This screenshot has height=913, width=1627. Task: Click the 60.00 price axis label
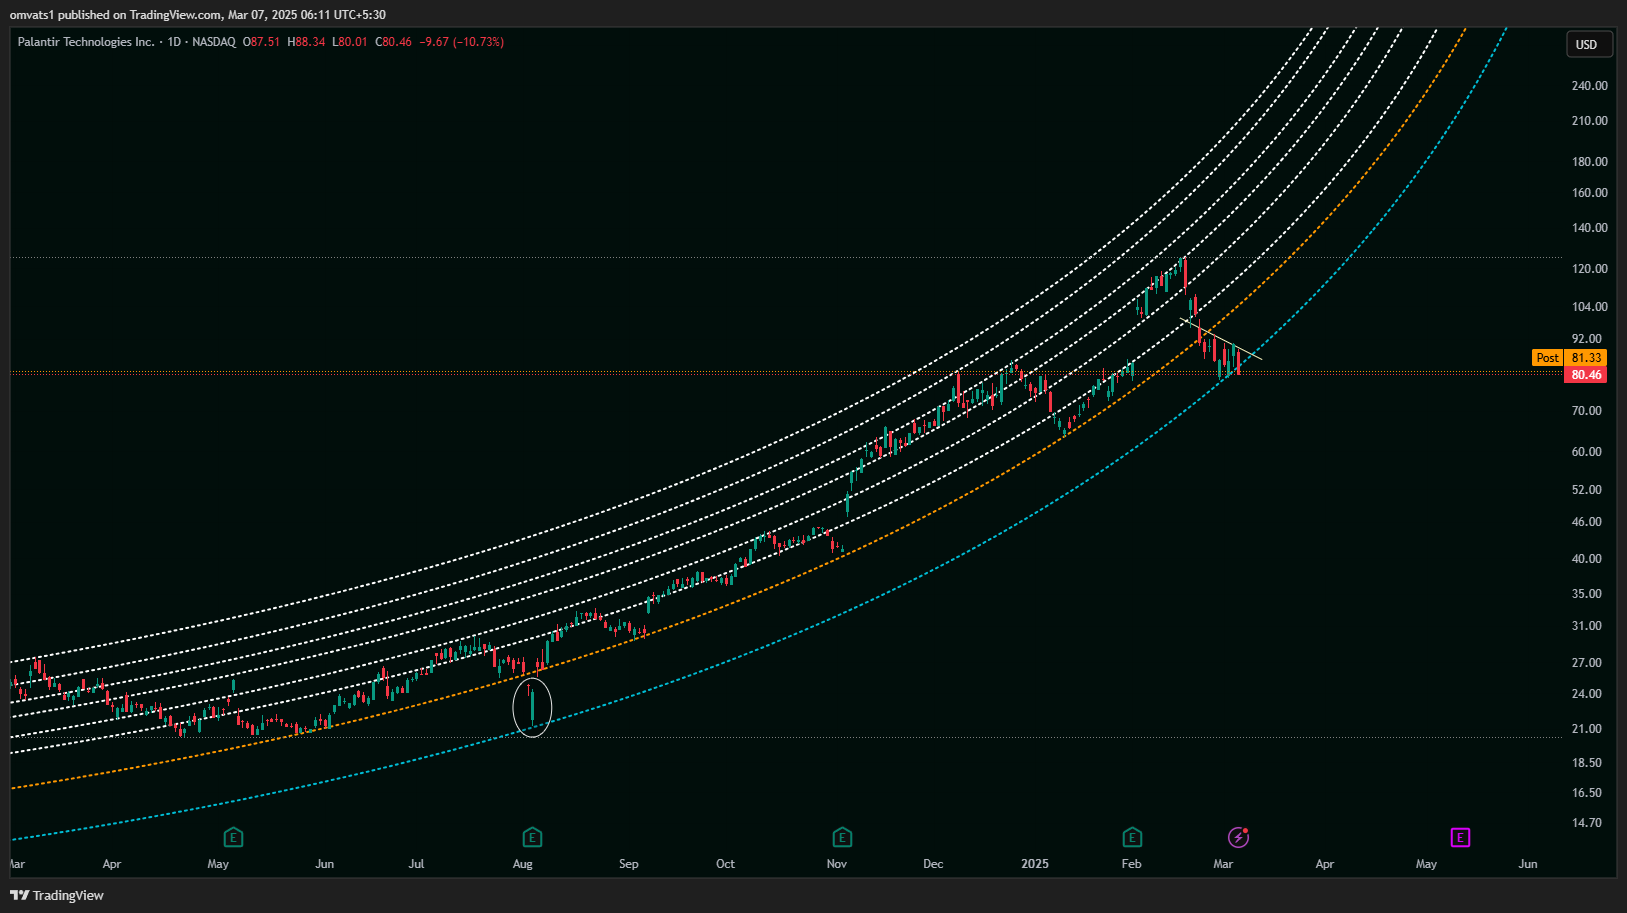click(1587, 452)
